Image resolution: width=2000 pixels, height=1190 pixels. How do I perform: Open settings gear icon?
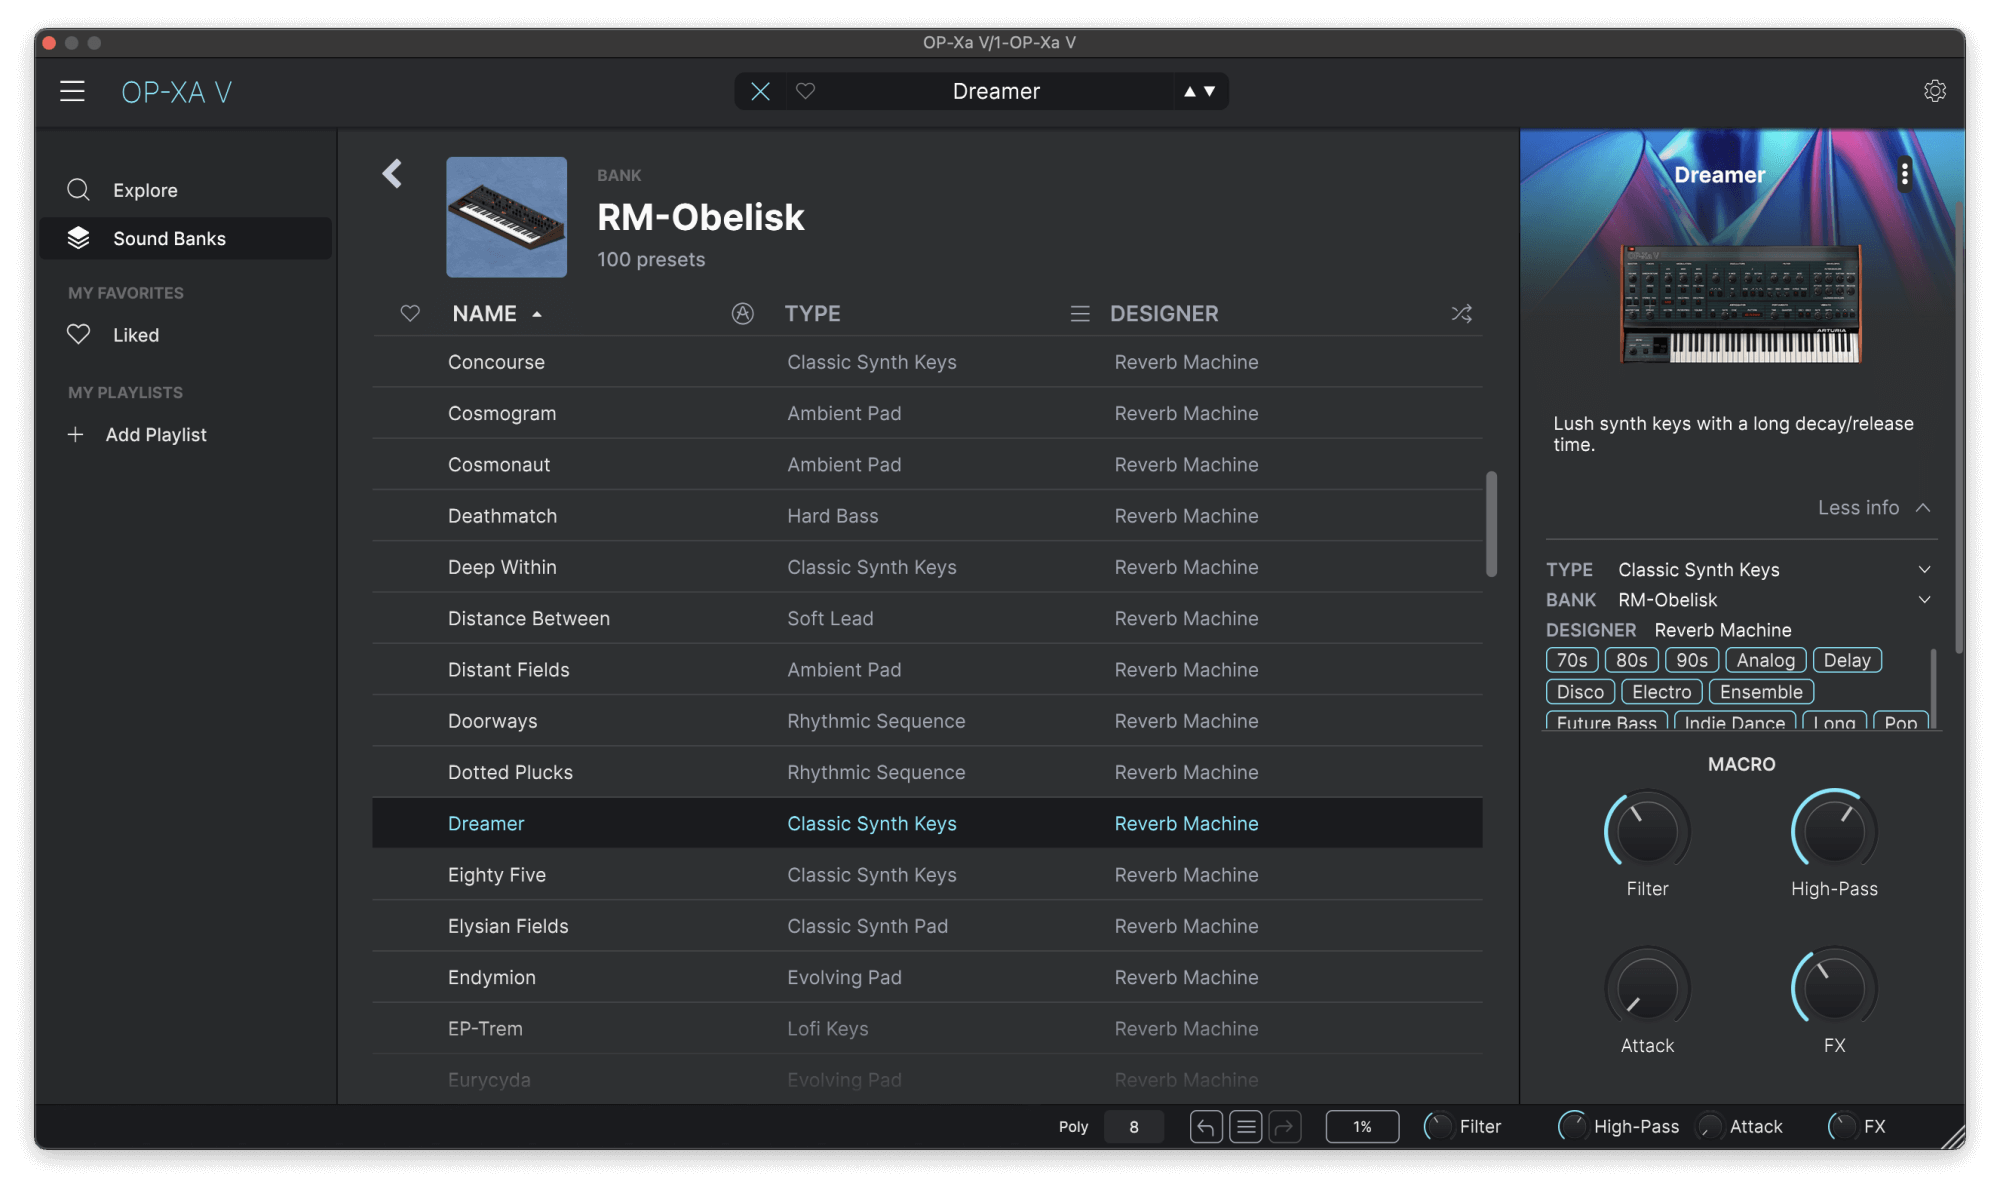click(1934, 91)
